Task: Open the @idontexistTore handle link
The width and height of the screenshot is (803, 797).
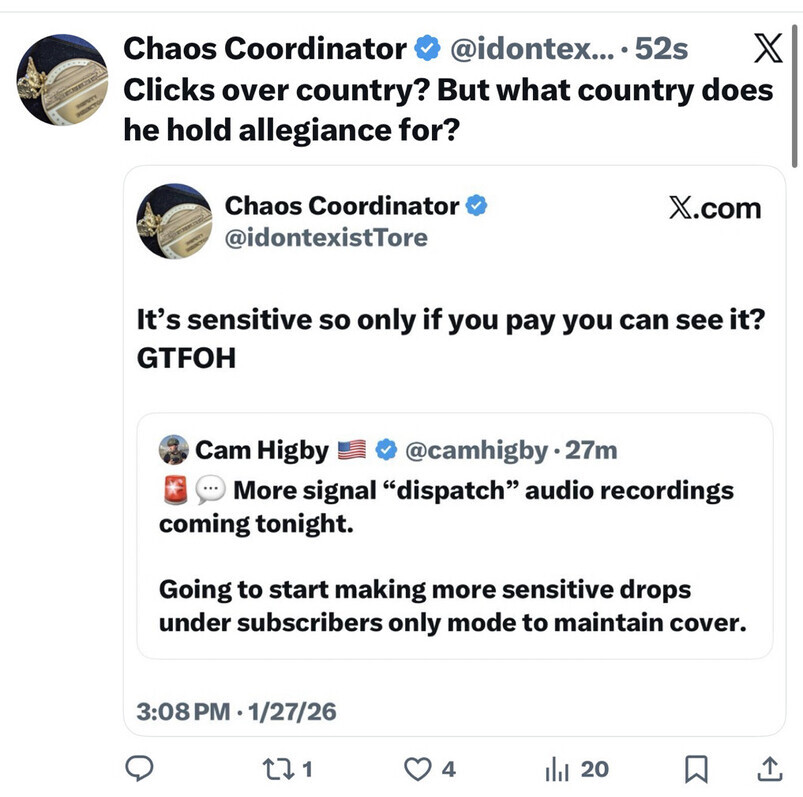Action: pos(326,238)
